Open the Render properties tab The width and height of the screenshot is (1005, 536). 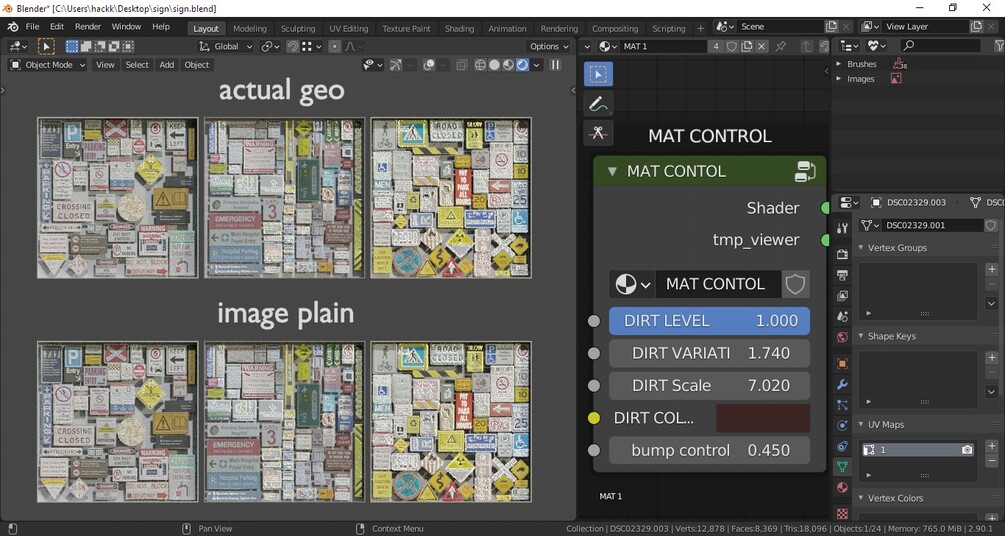click(842, 254)
